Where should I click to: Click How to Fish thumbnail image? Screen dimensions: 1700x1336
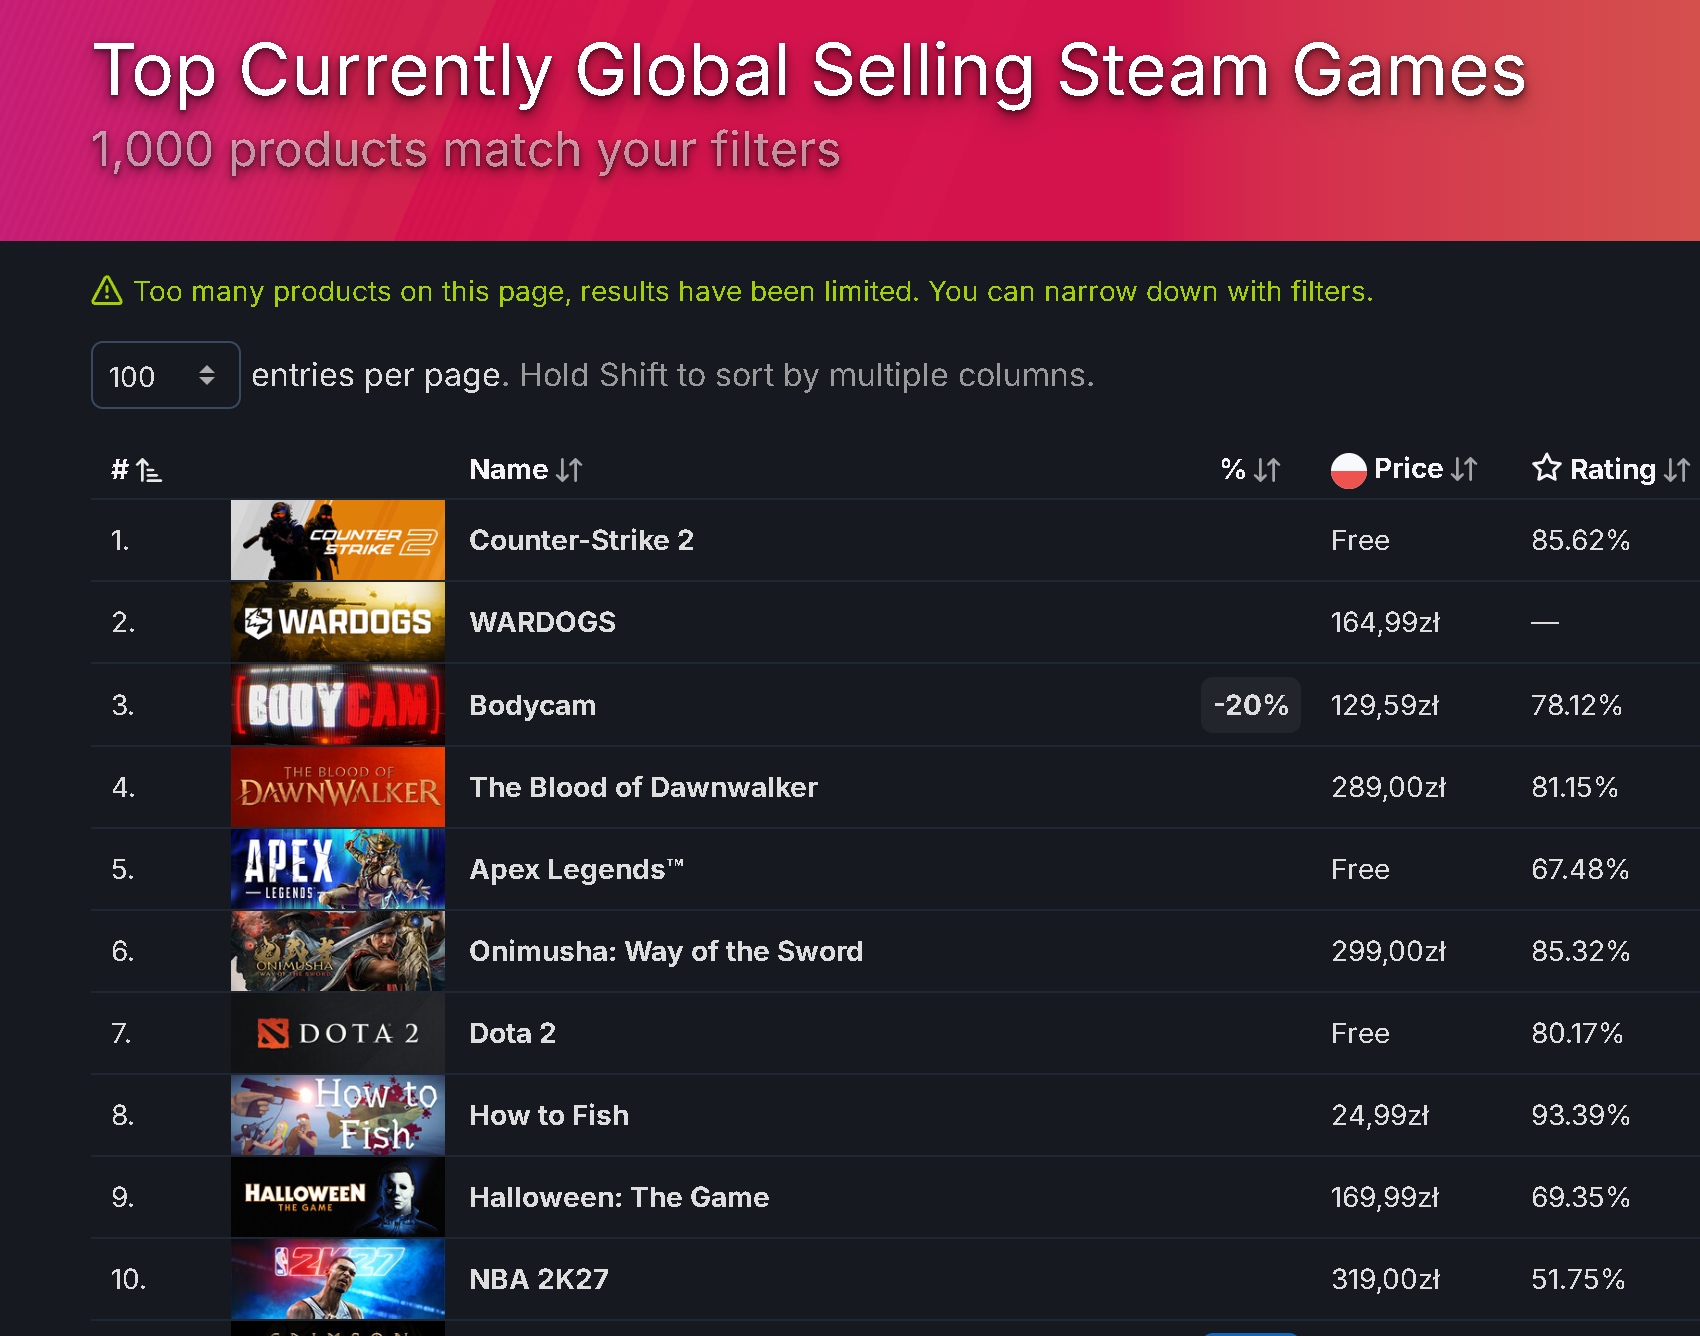point(338,1115)
